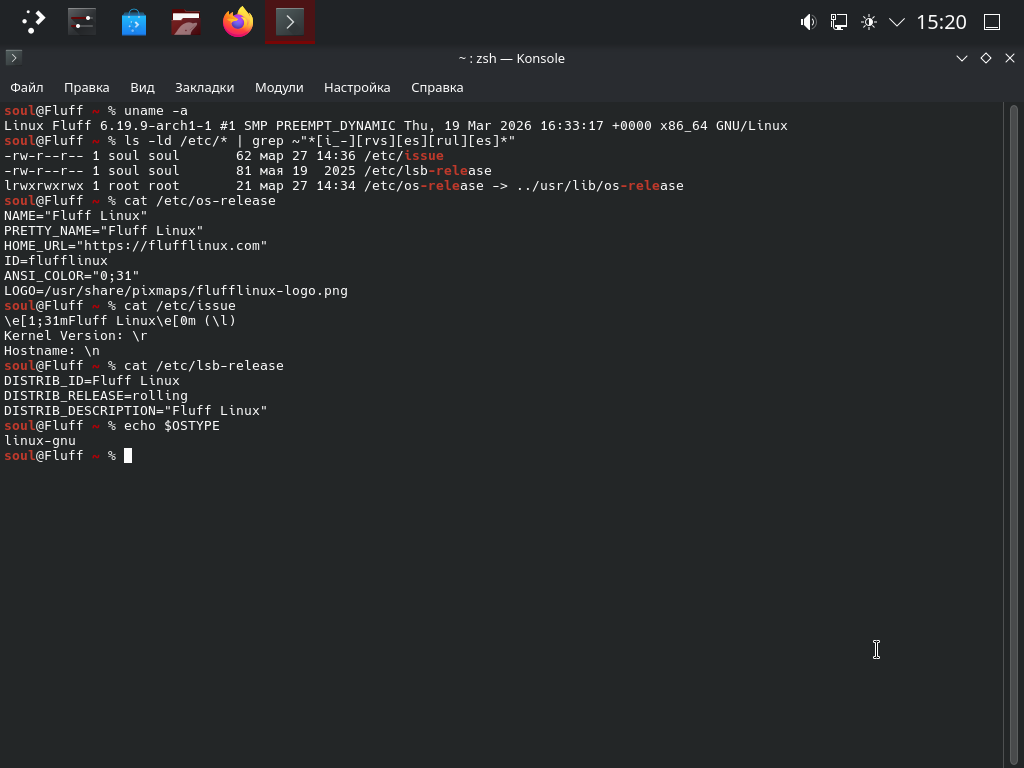Launch Firefox from the panel
1024x768 pixels.
coord(238,22)
